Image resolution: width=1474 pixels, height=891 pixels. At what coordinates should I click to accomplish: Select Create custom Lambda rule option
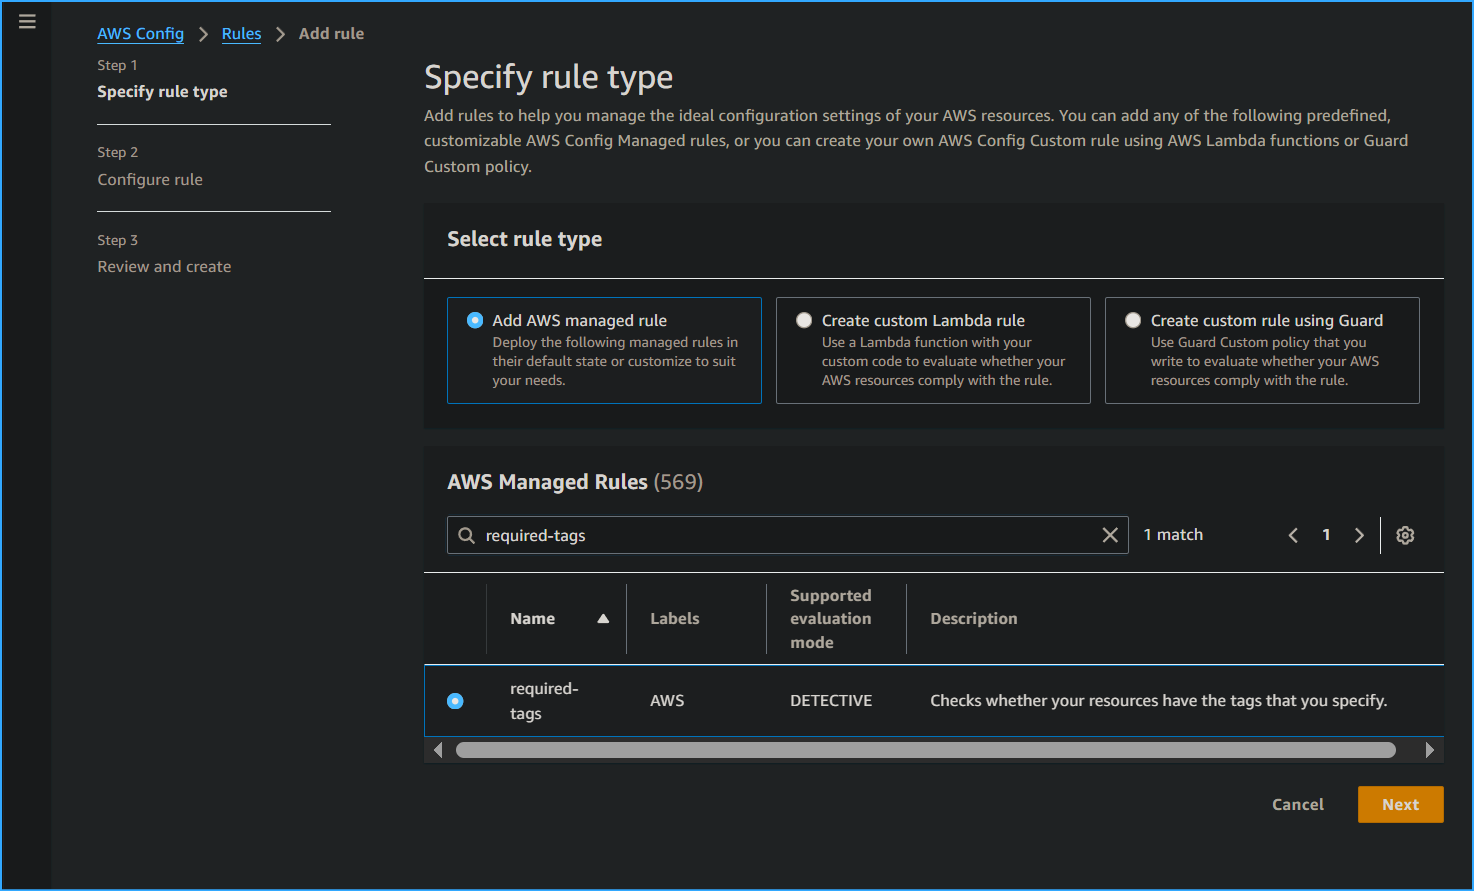(x=804, y=320)
